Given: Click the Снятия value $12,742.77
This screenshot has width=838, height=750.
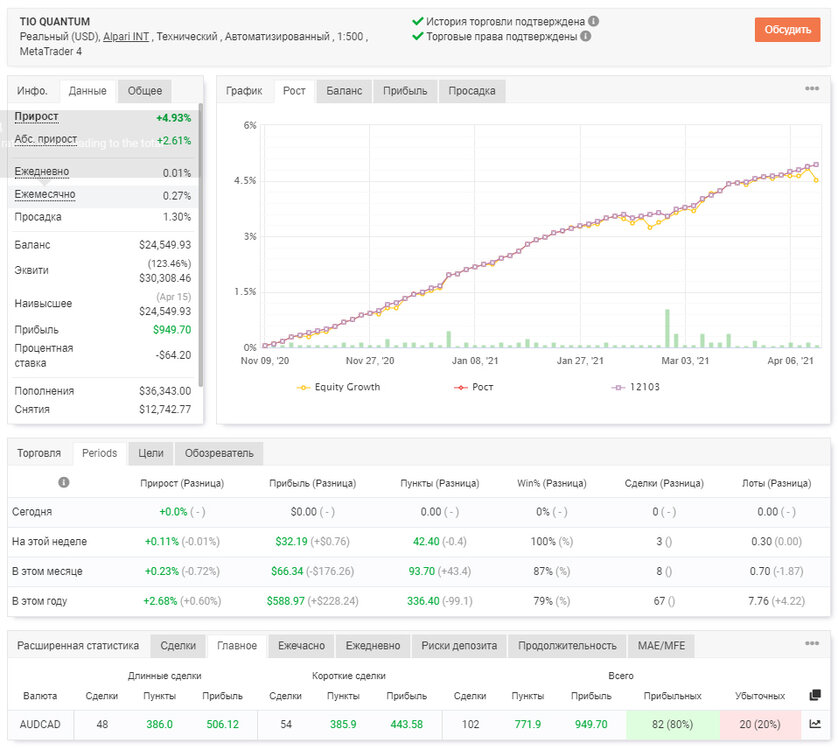Looking at the screenshot, I should click(165, 409).
